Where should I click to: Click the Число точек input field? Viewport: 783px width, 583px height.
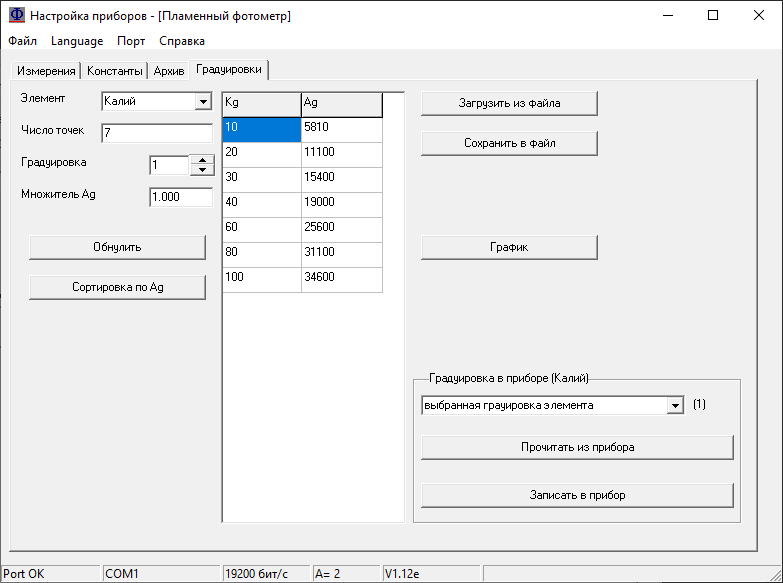pyautogui.click(x=156, y=133)
